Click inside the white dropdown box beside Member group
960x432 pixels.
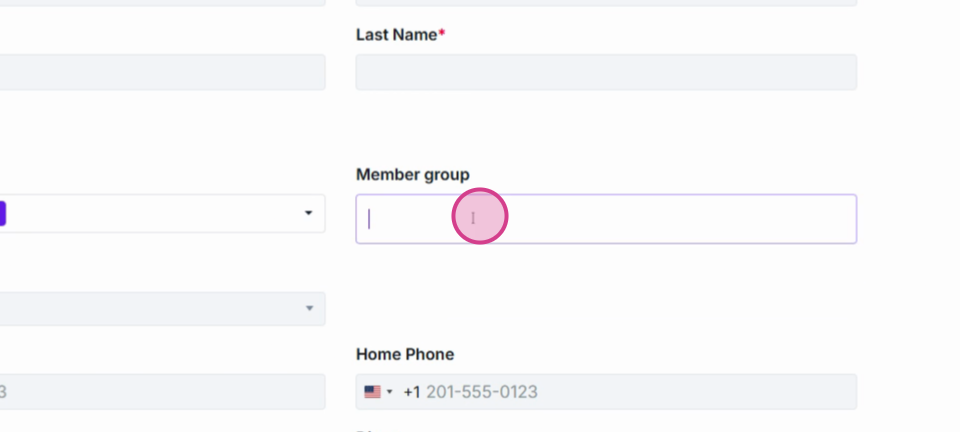pyautogui.click(x=163, y=214)
